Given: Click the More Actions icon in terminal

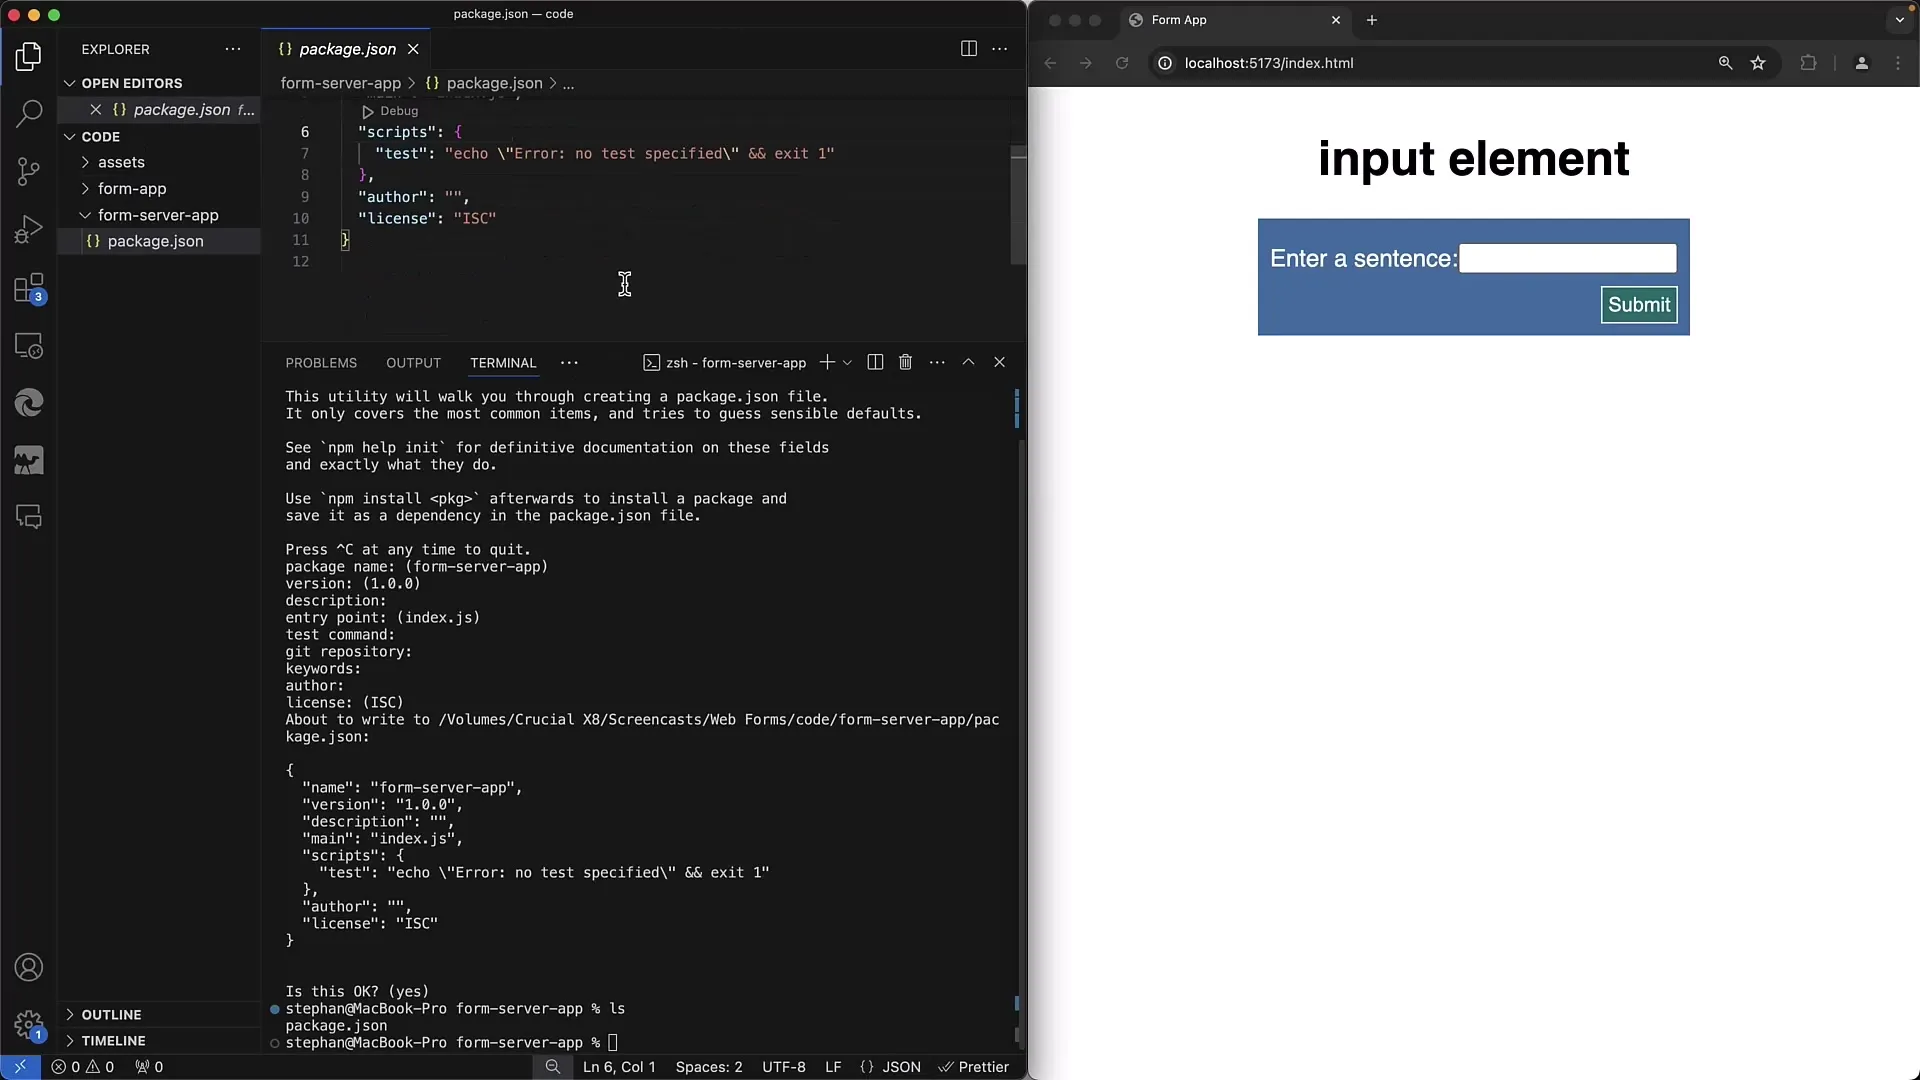Looking at the screenshot, I should 936,363.
